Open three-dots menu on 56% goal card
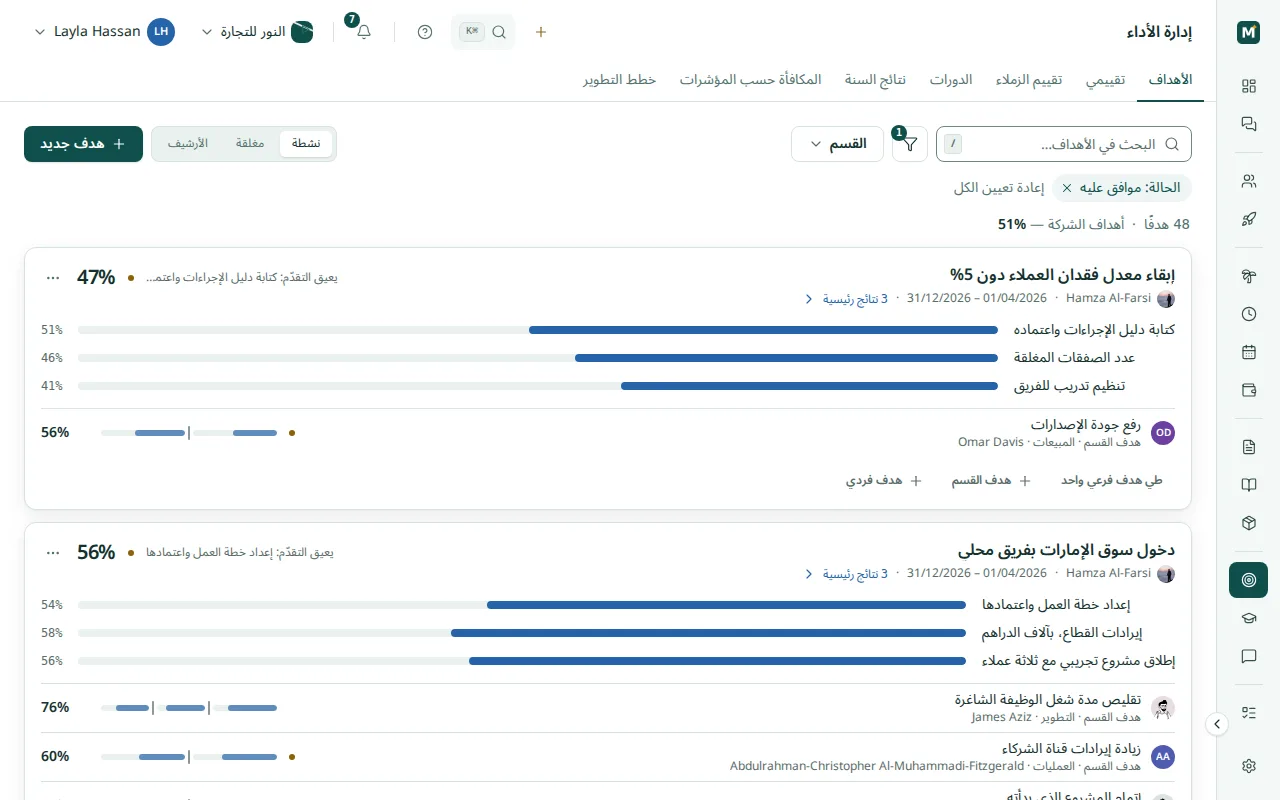1280x800 pixels. (x=53, y=552)
